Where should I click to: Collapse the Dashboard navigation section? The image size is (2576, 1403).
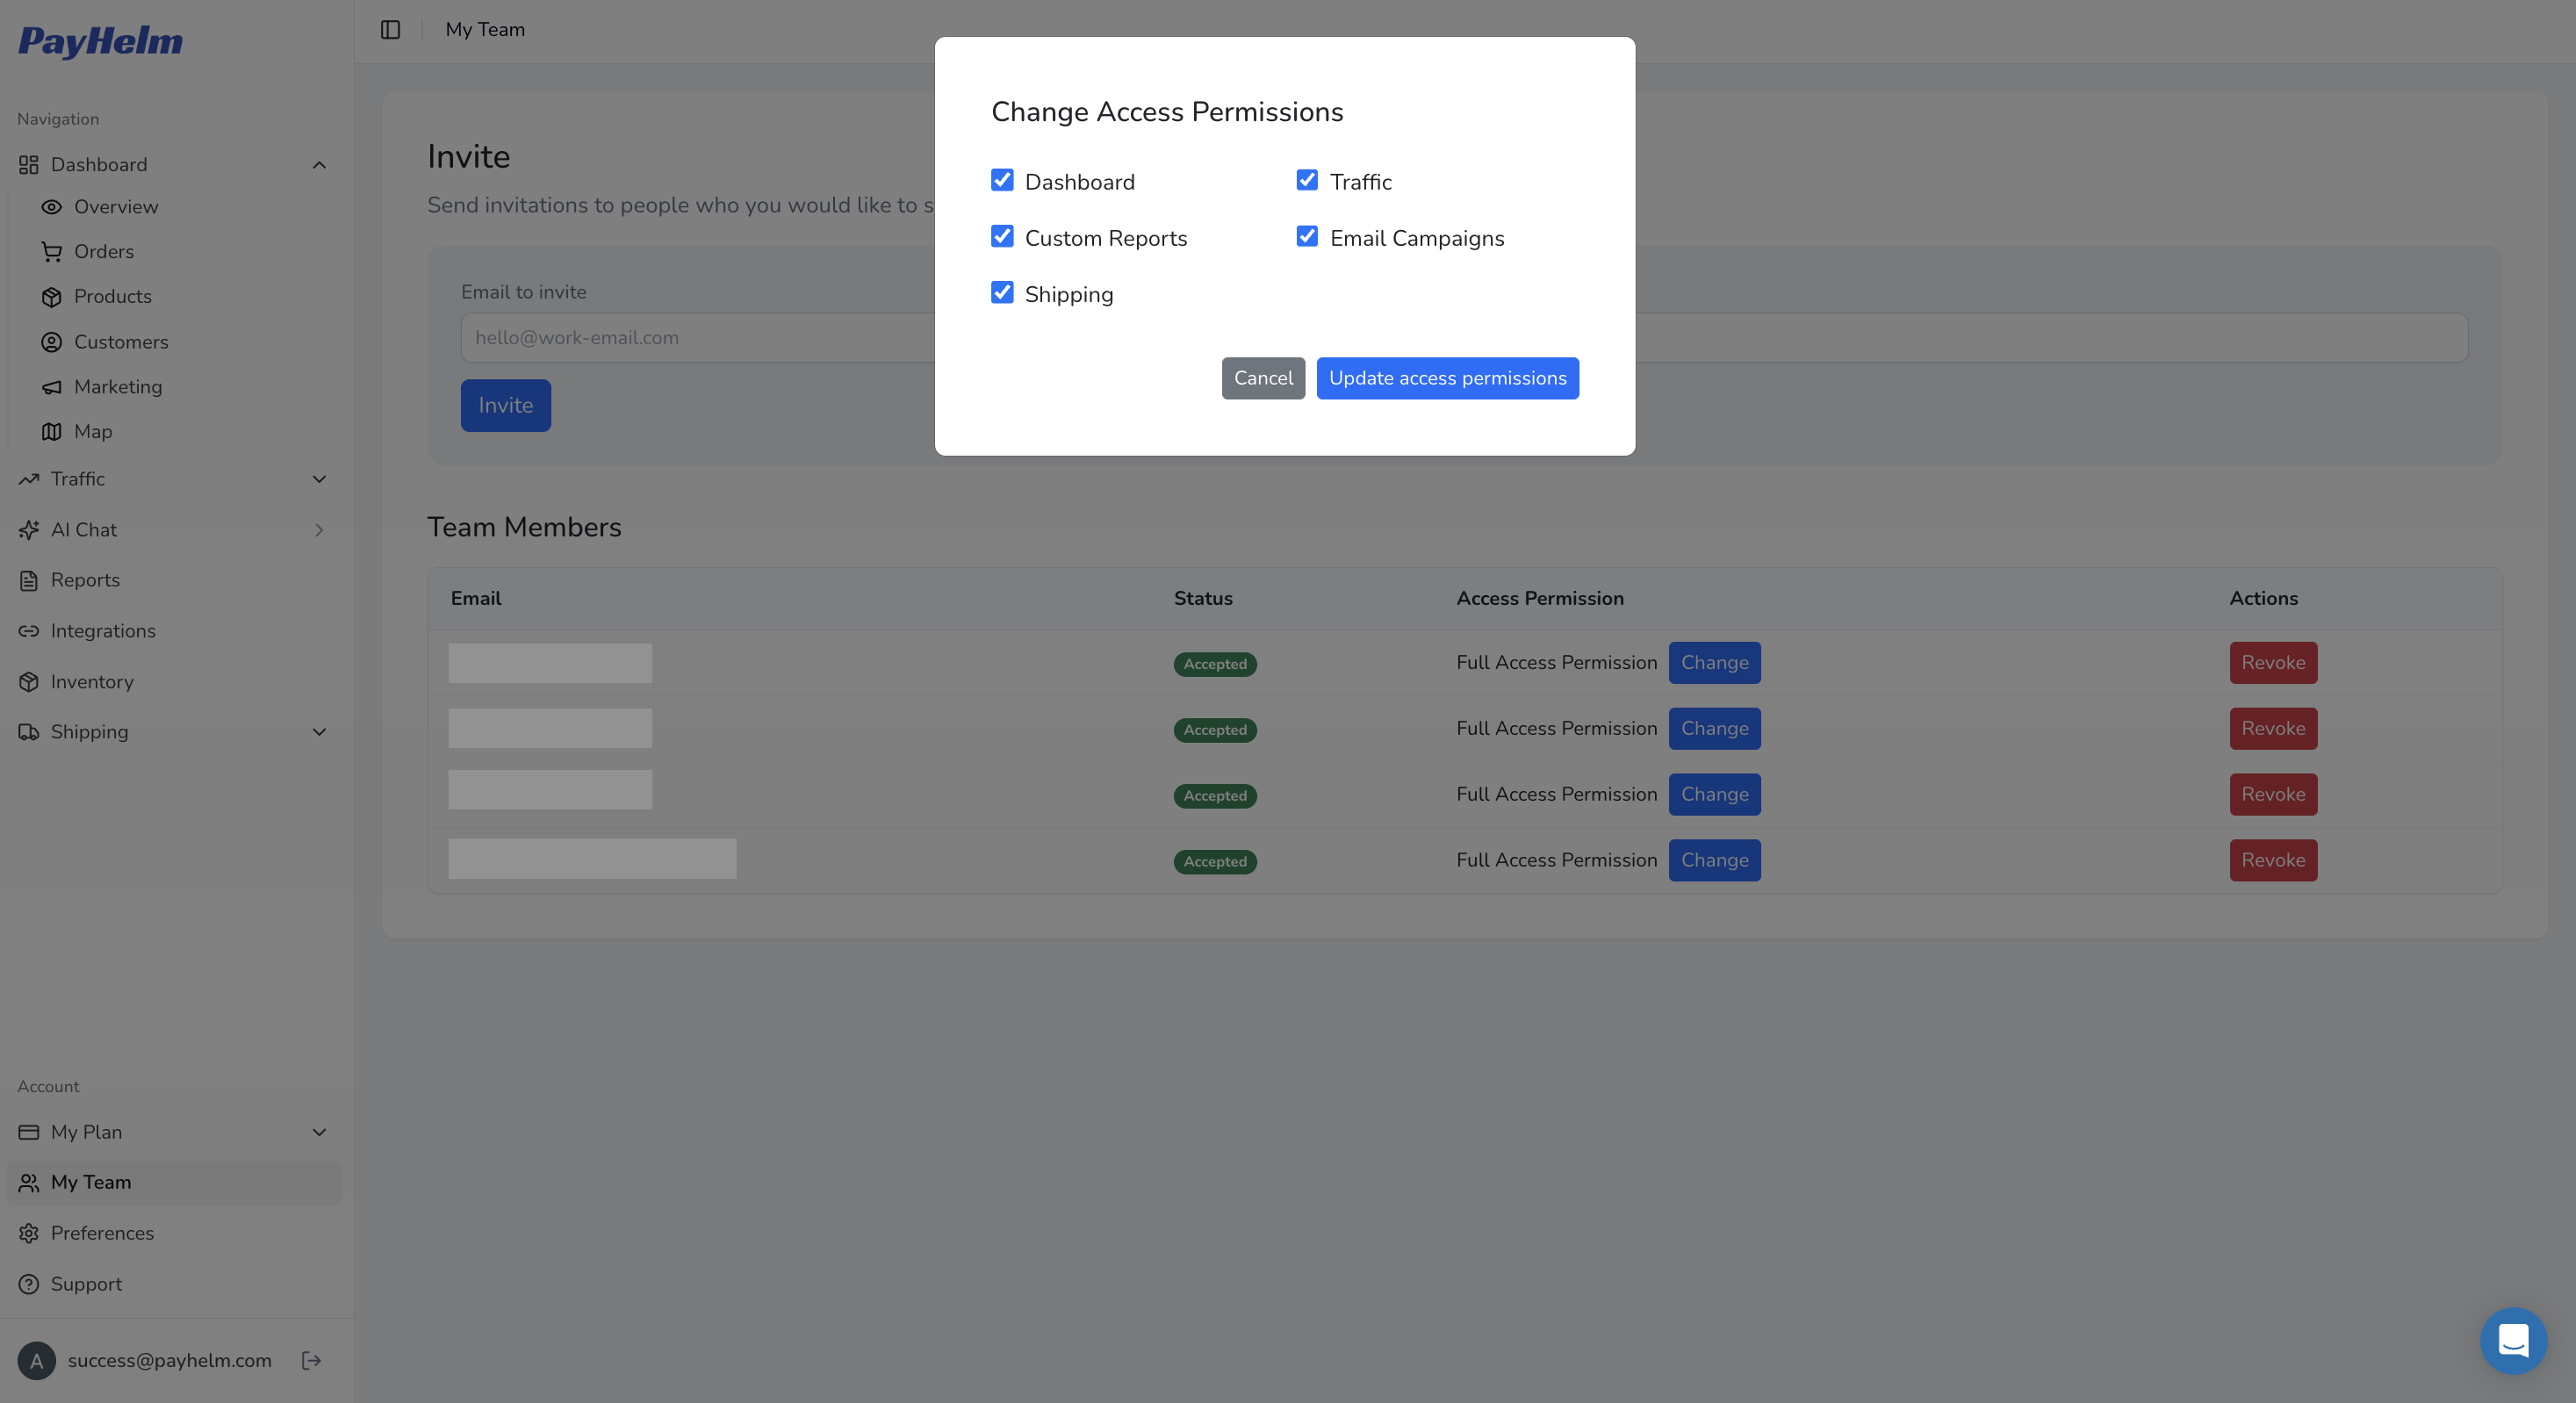coord(319,165)
